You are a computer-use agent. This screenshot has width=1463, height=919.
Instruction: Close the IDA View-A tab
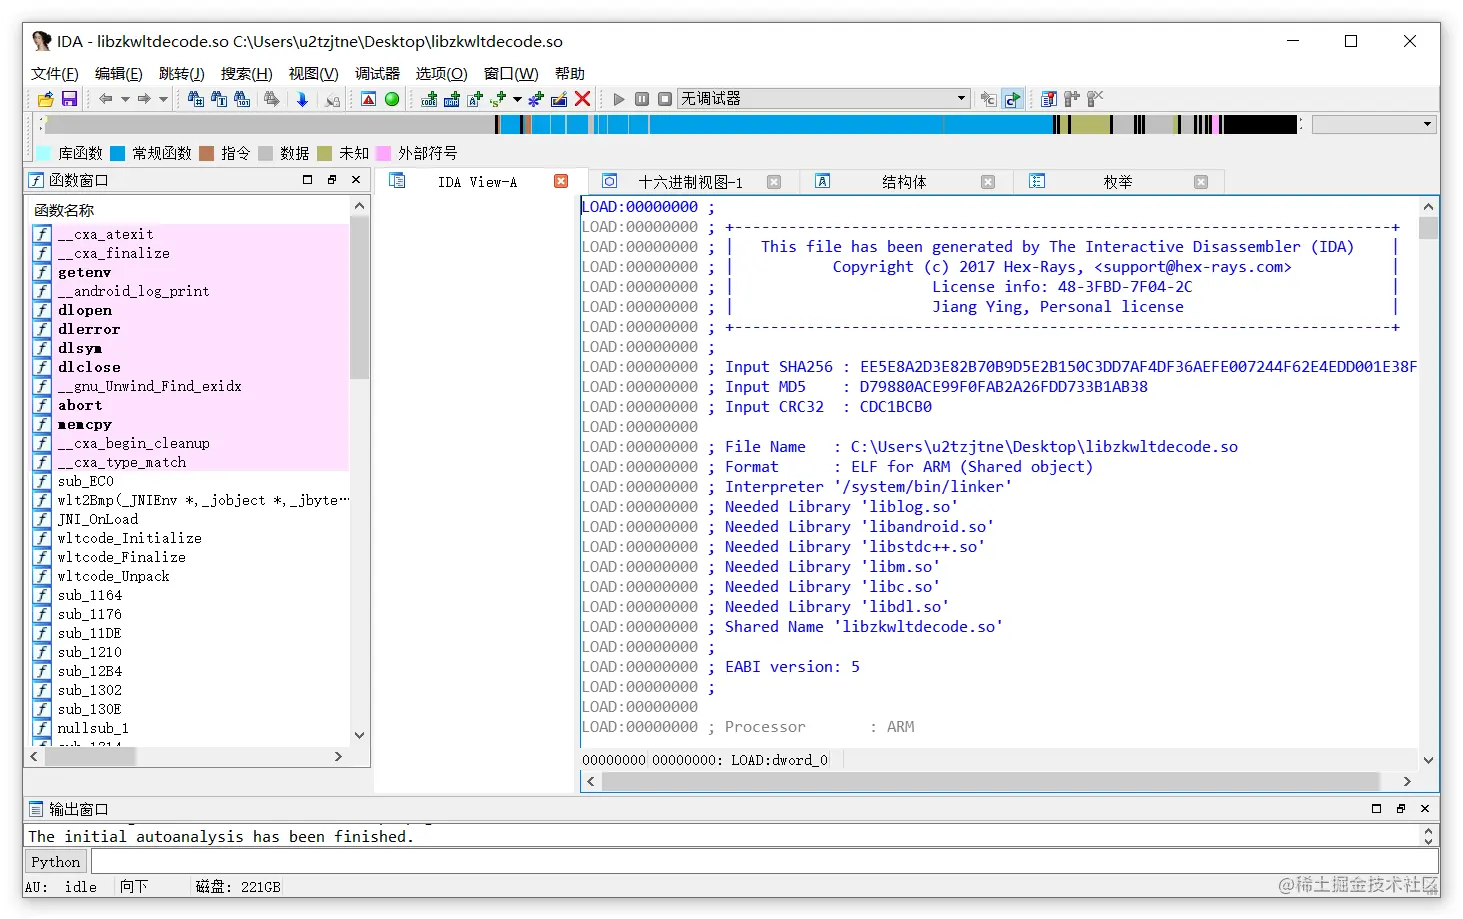(561, 181)
